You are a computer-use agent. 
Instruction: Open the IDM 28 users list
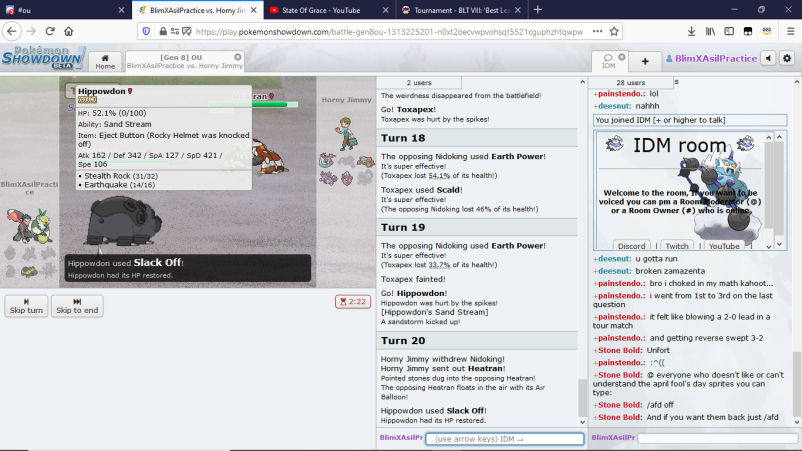(631, 82)
